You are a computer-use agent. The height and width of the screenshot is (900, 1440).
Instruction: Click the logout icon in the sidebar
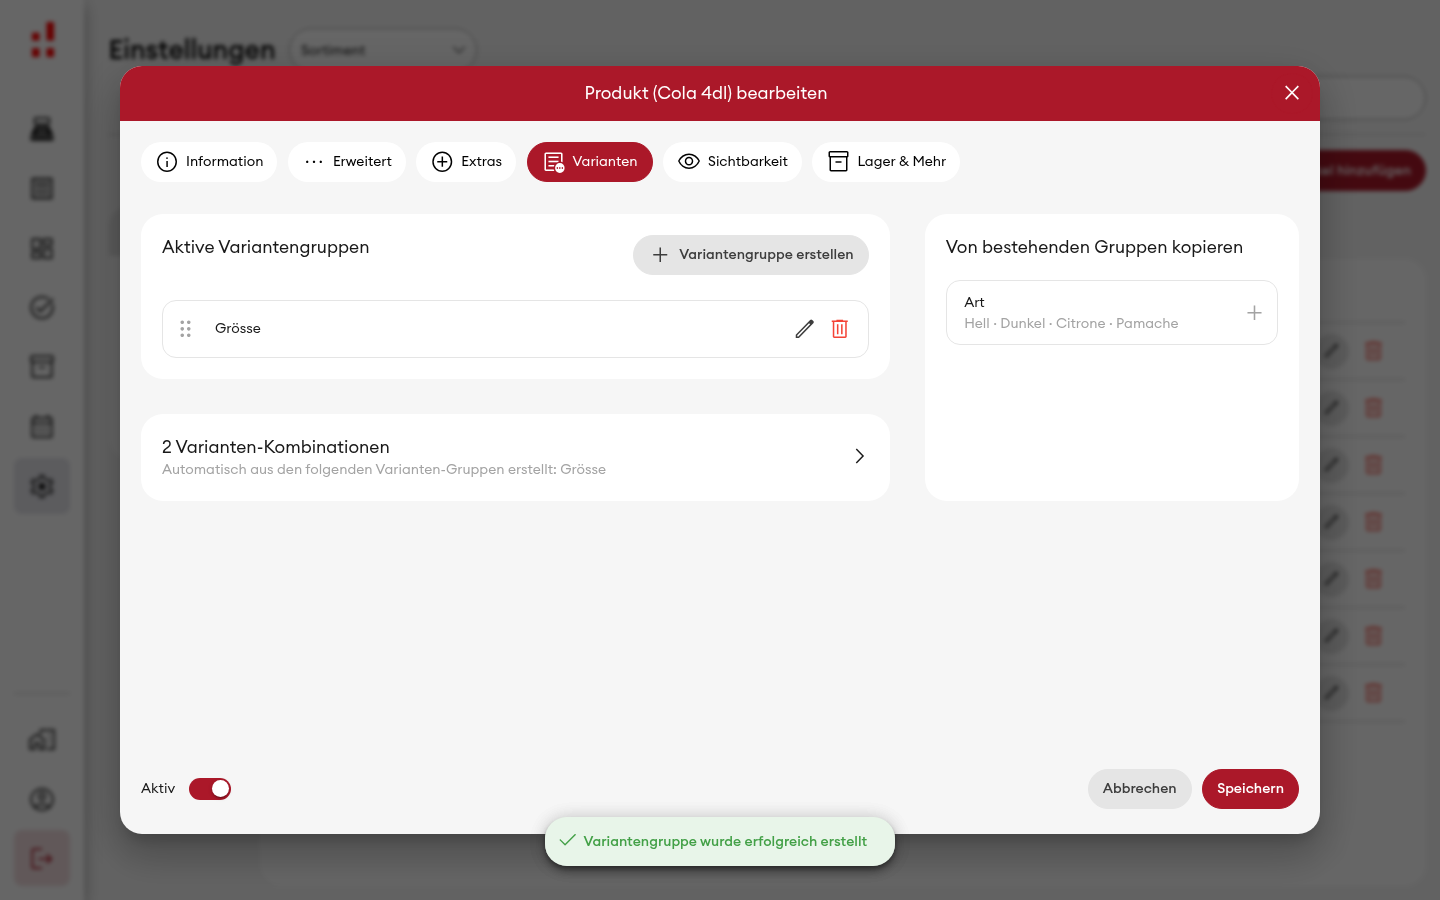(42, 858)
